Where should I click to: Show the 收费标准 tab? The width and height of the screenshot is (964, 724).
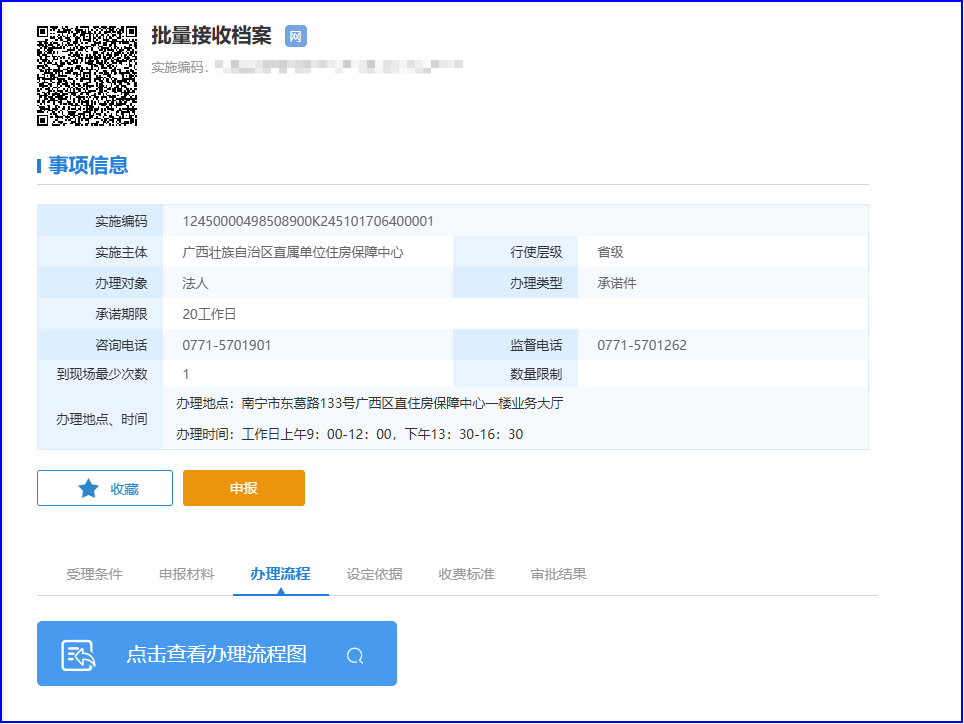click(466, 574)
